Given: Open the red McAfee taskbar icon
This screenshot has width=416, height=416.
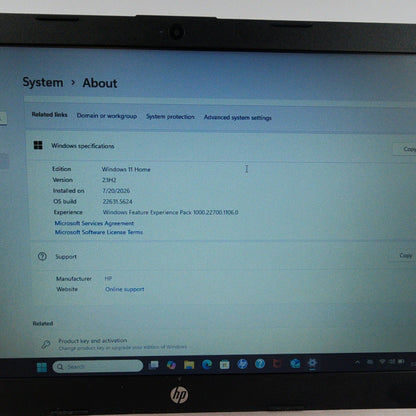Looking at the screenshot, I should pos(277,363).
